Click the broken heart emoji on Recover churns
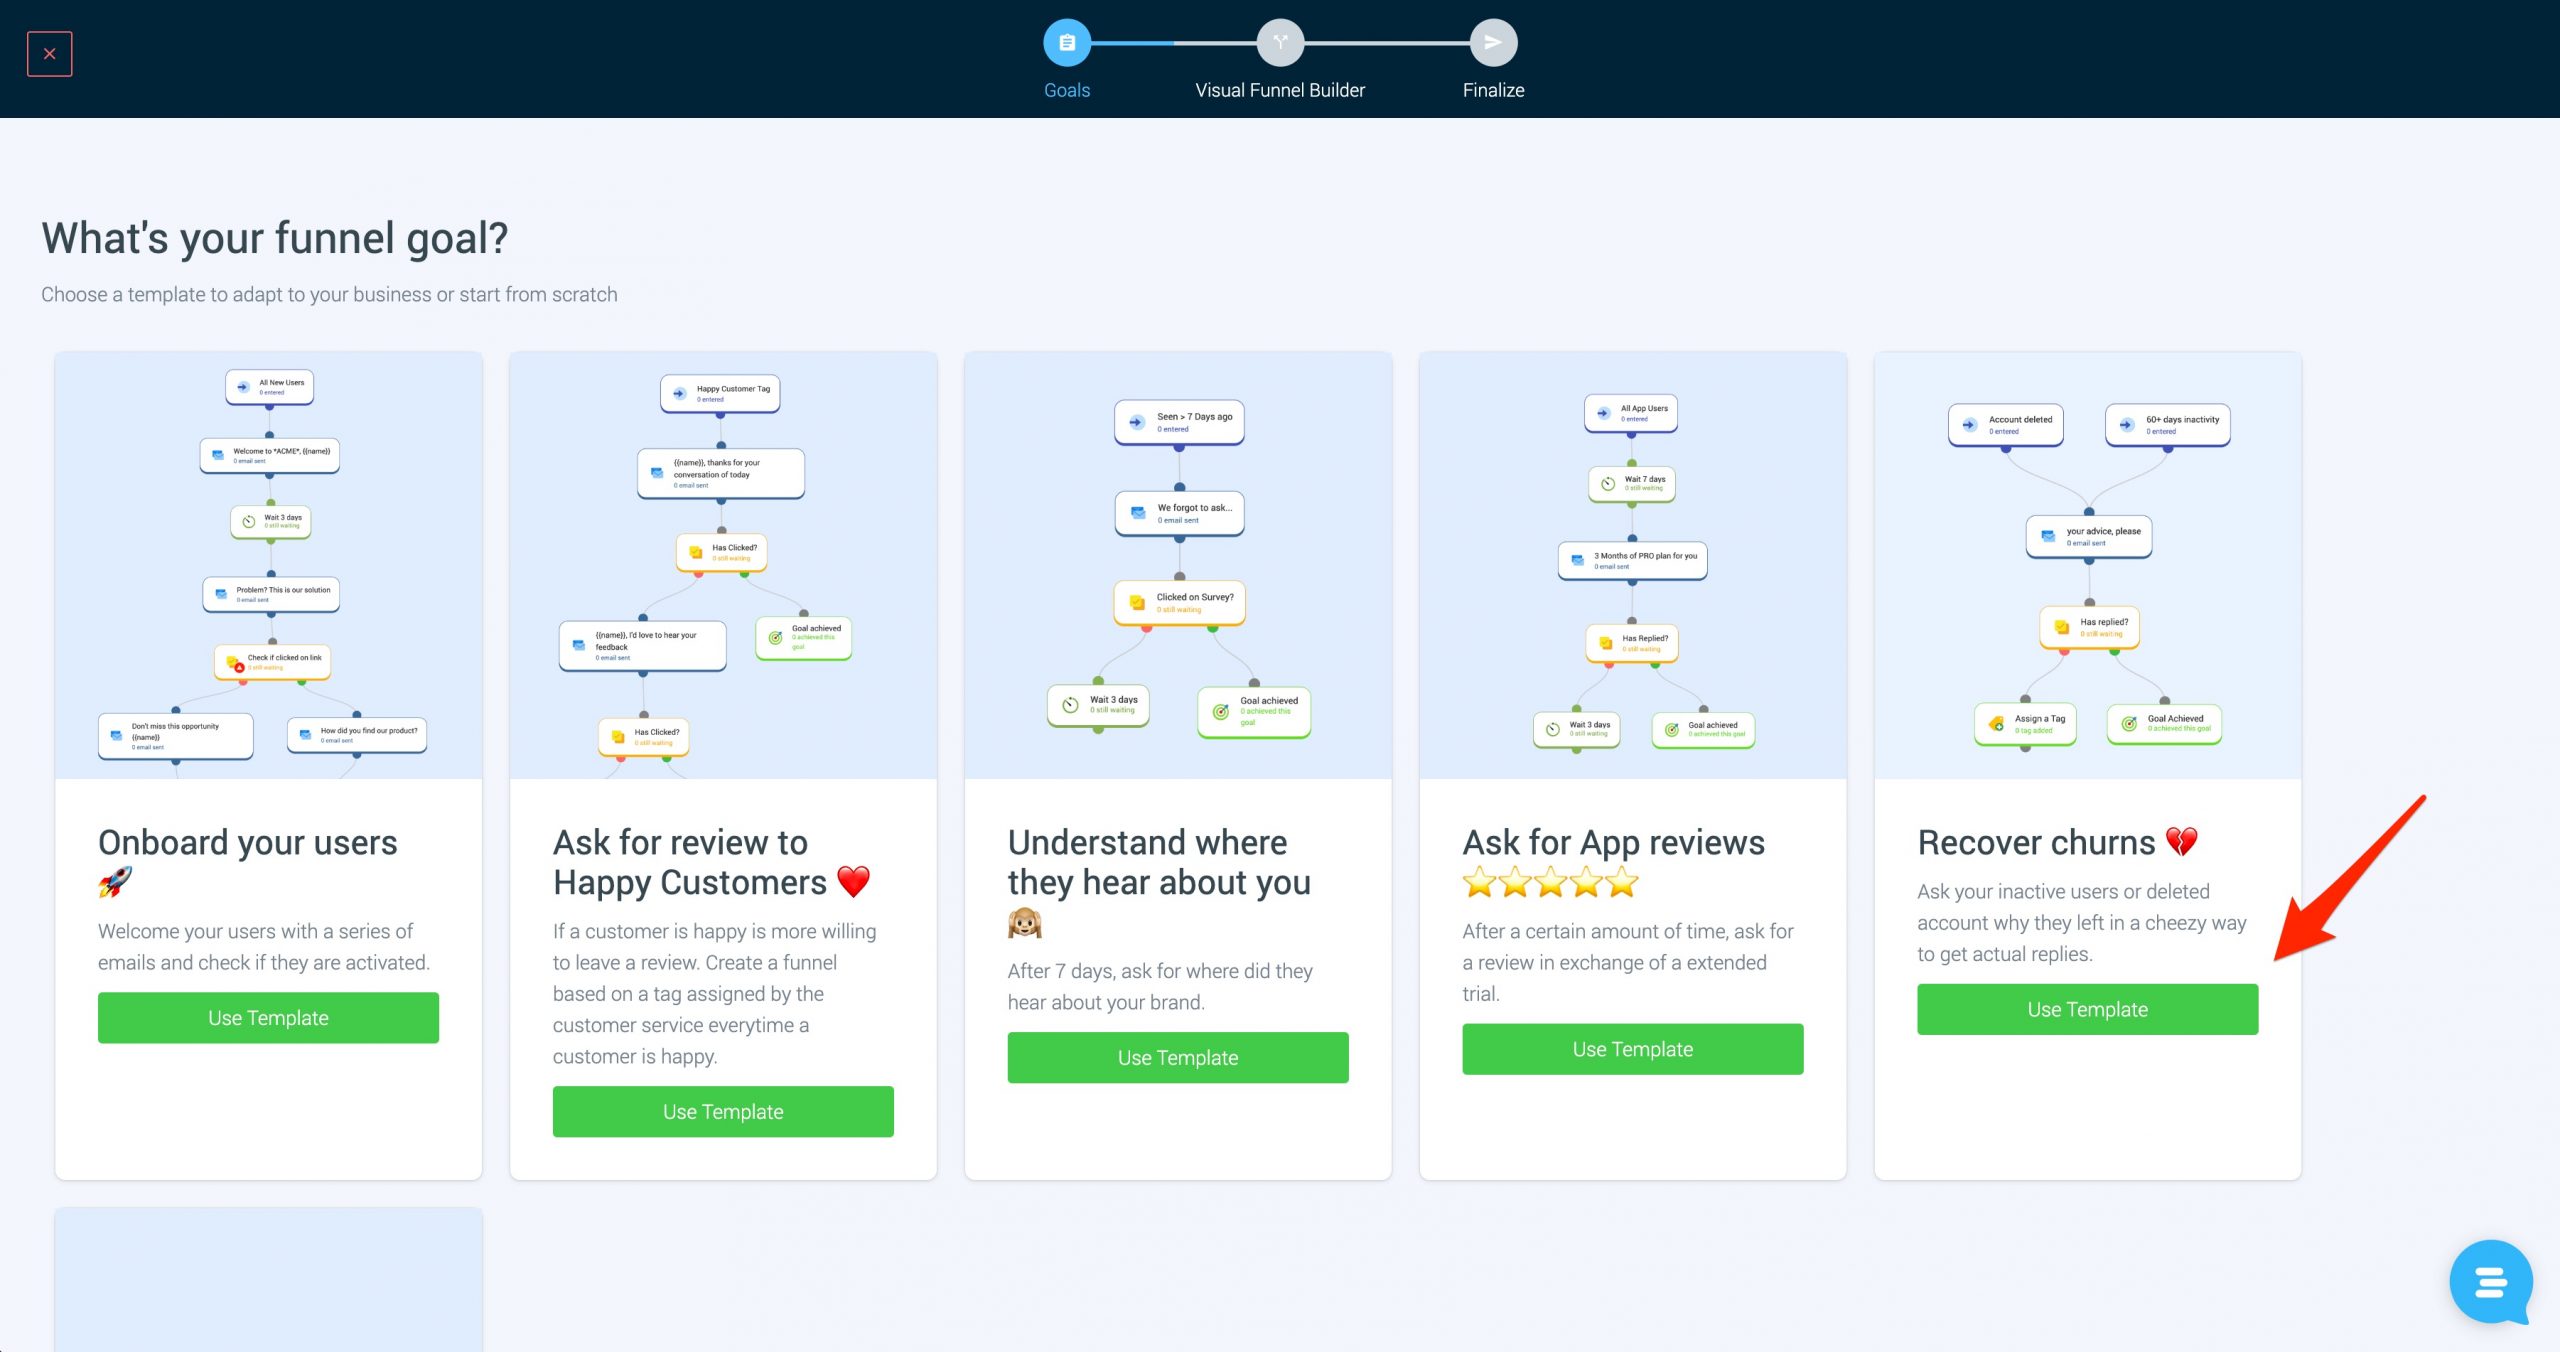2560x1352 pixels. click(2182, 842)
